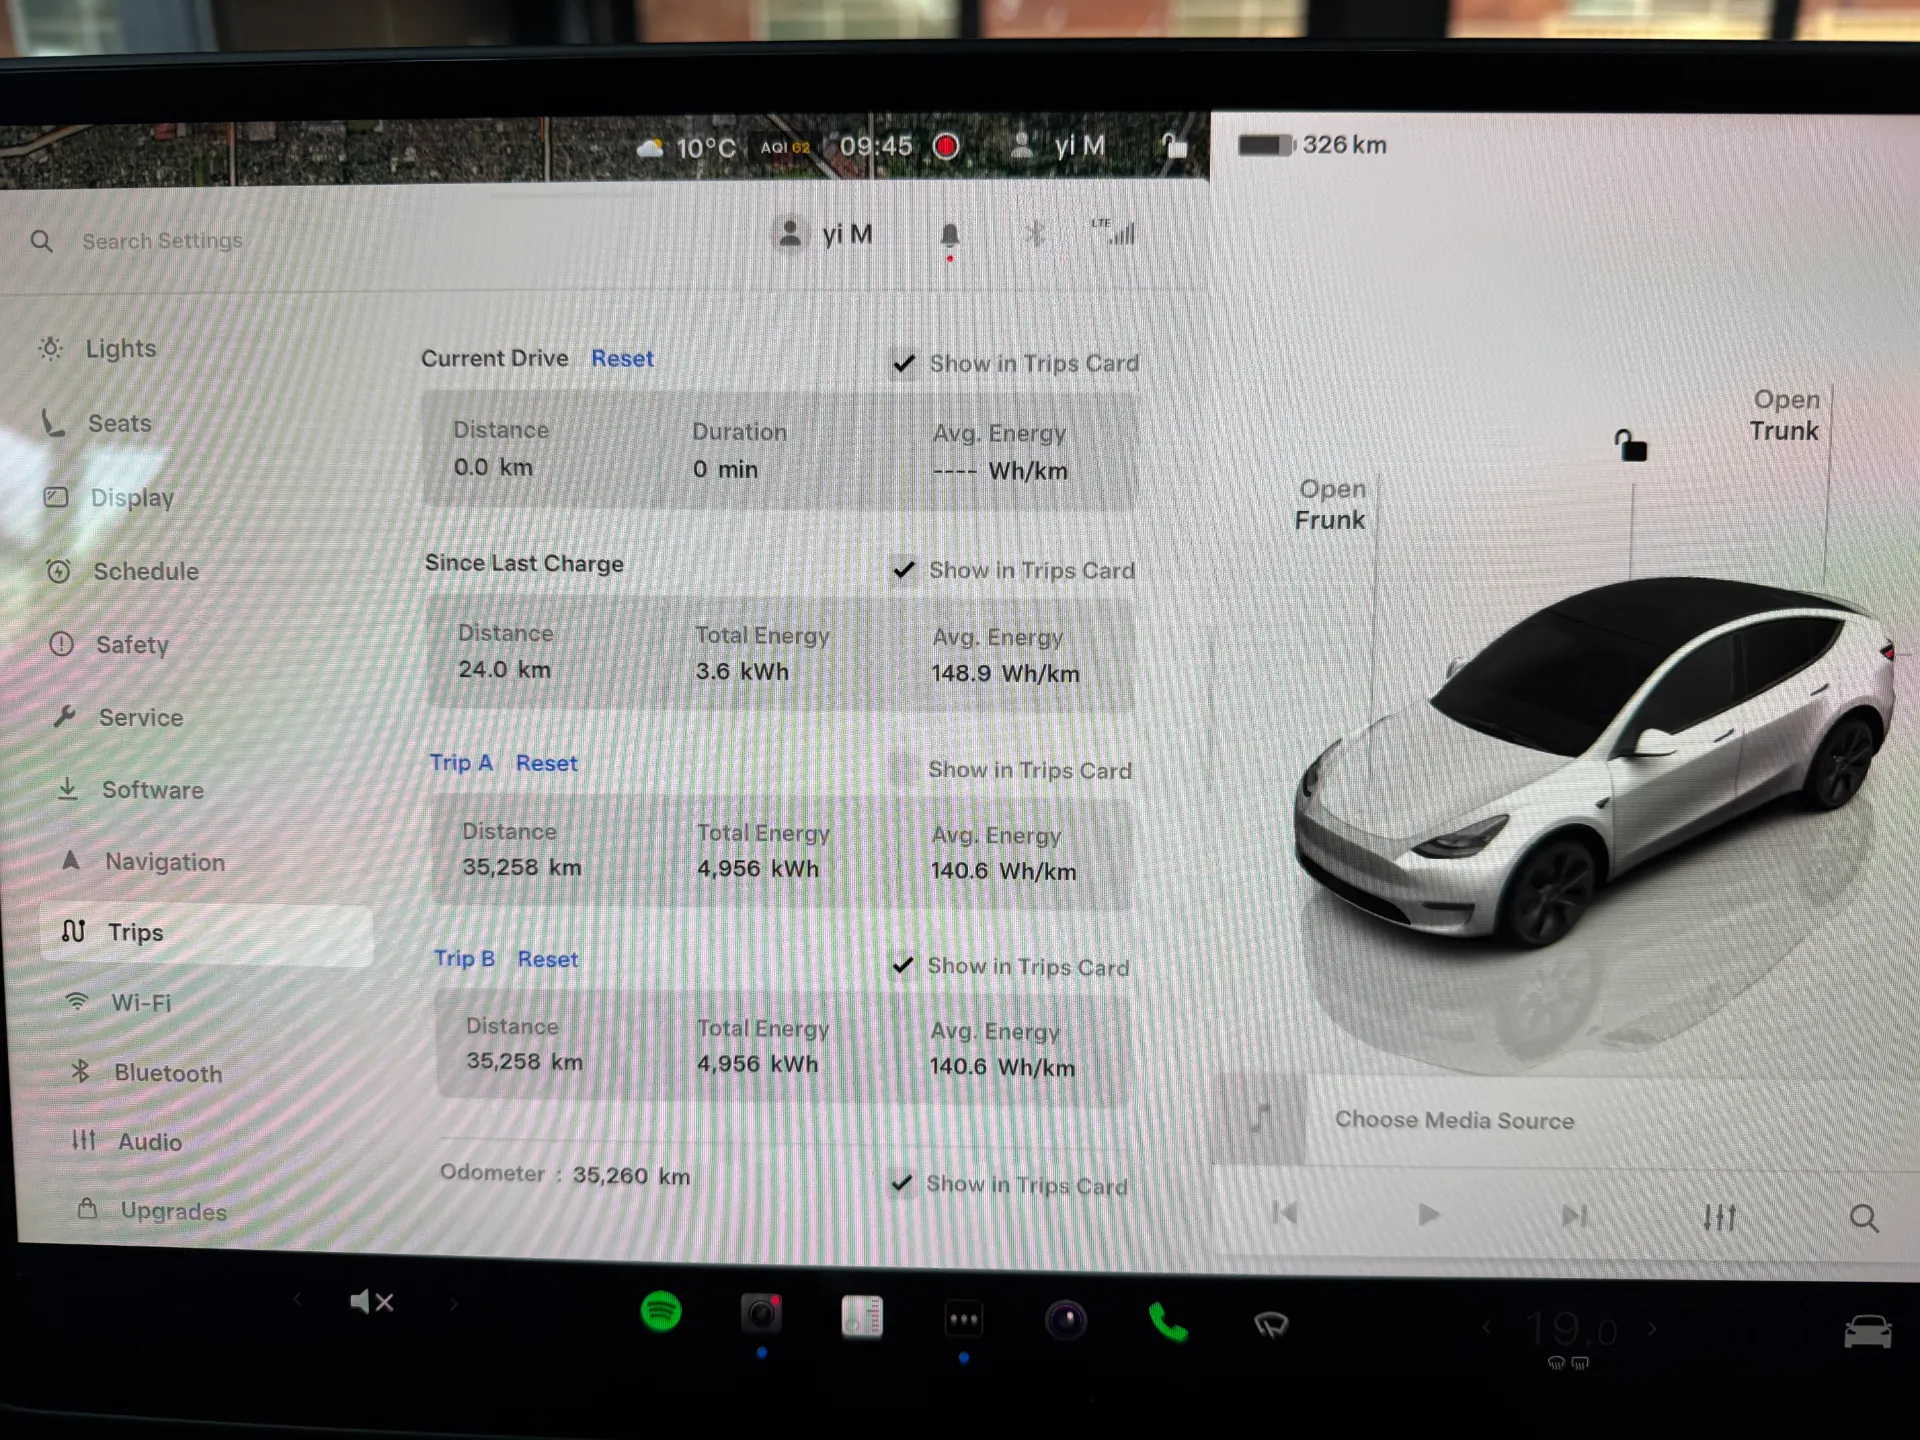Tap the unlock icon above the car

coord(1630,445)
